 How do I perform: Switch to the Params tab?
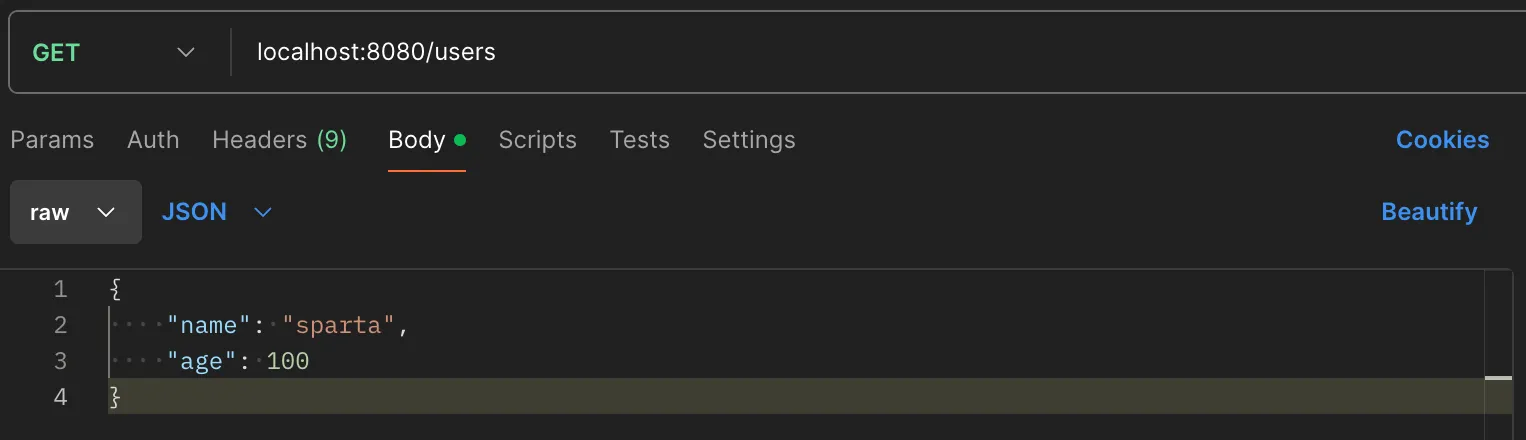tap(52, 140)
